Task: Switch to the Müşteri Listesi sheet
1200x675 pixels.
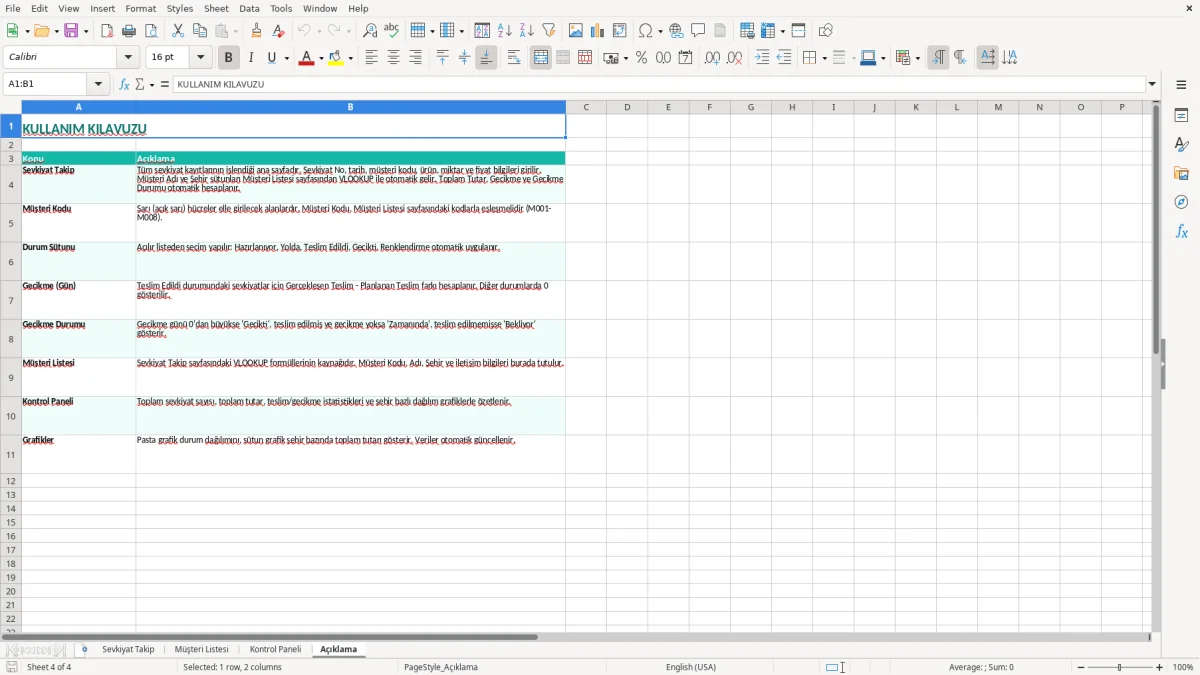Action: [201, 650]
